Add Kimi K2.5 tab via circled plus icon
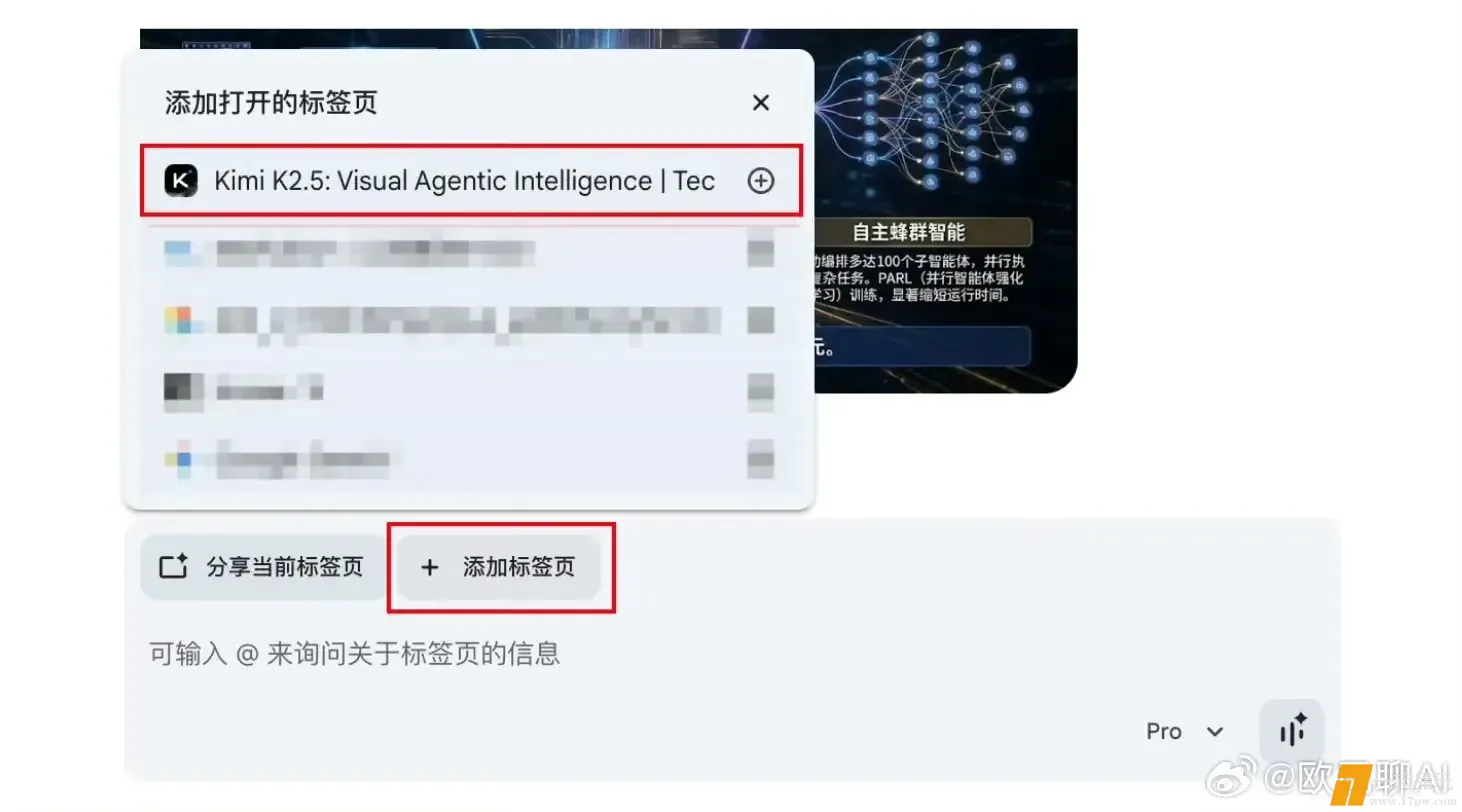Screen dimensions: 1462x812 (761, 181)
